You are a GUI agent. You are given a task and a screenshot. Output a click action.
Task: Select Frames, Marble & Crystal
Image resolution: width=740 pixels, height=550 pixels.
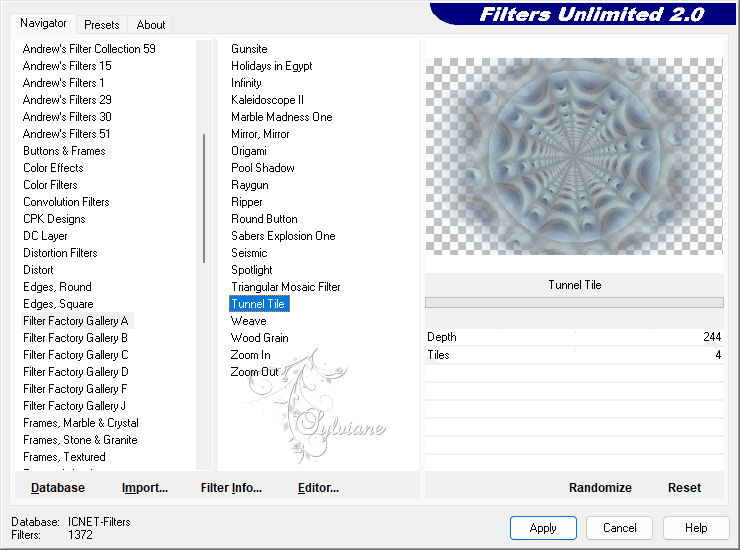pos(81,423)
